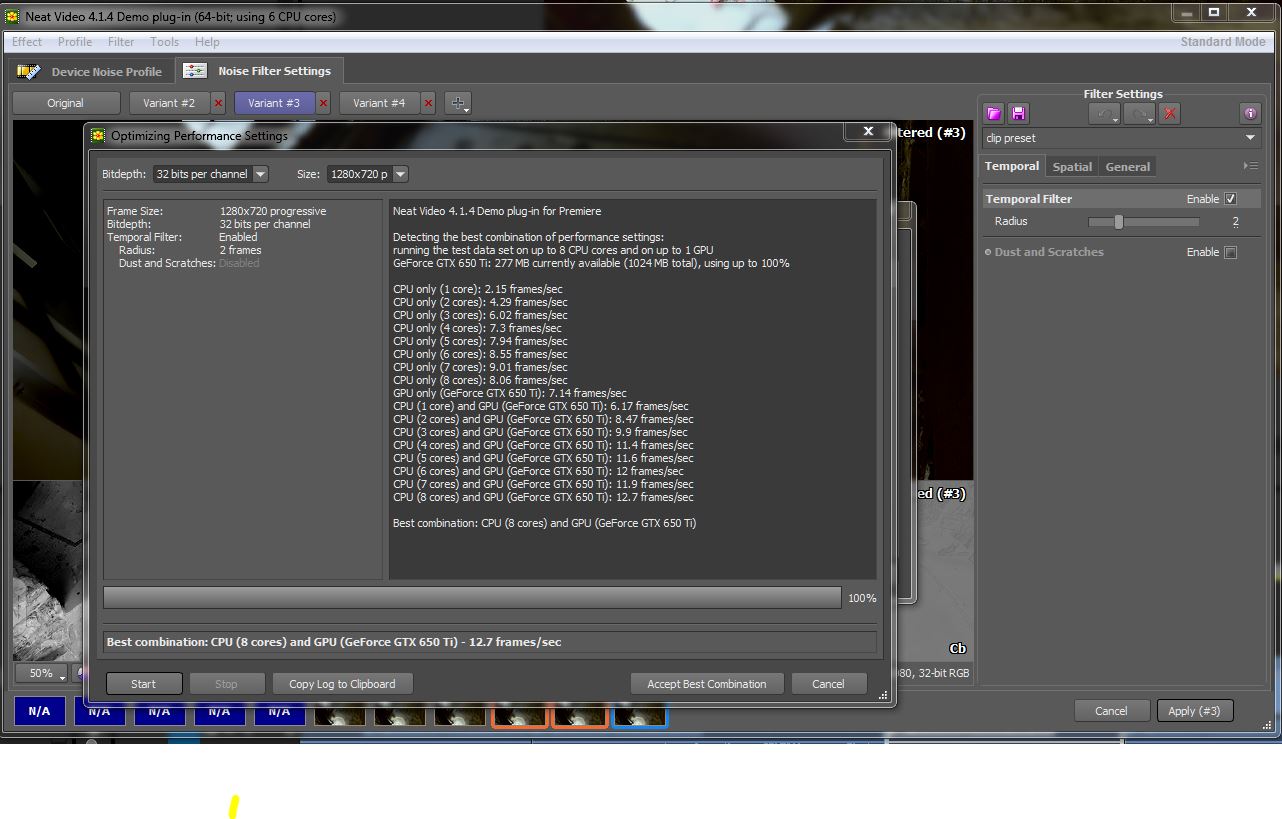The image size is (1282, 819).
Task: Open the Help menu
Action: [x=207, y=42]
